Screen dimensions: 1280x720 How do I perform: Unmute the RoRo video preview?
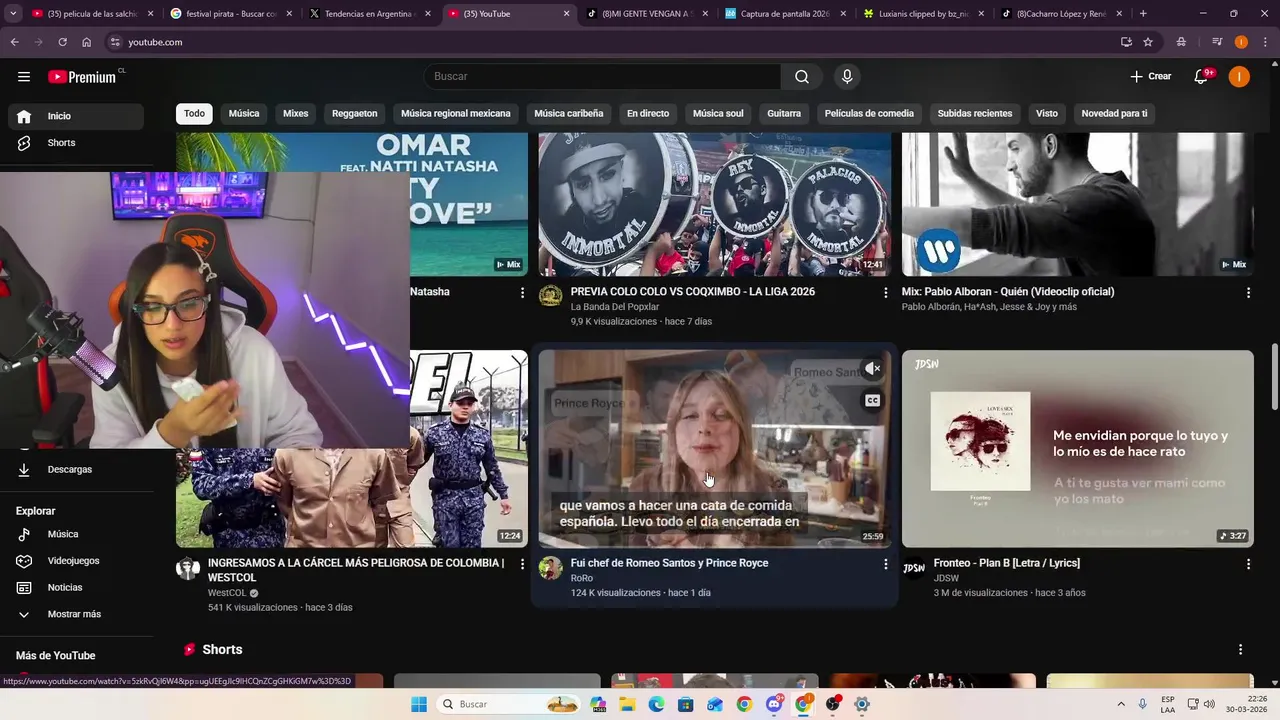coord(872,369)
